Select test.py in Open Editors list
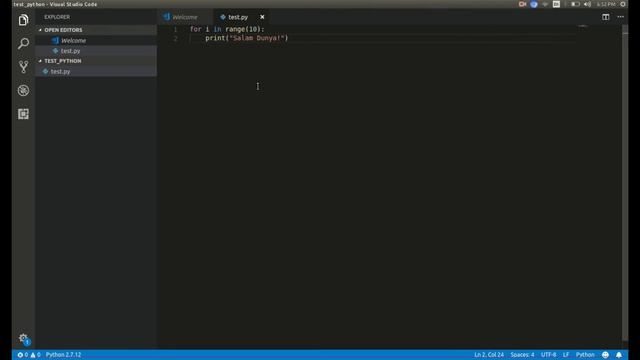The image size is (640, 360). pos(96,51)
